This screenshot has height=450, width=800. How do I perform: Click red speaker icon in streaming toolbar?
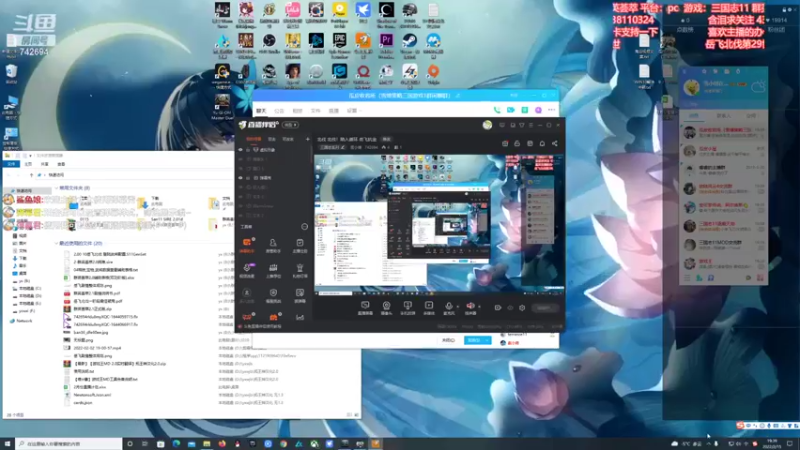470,306
